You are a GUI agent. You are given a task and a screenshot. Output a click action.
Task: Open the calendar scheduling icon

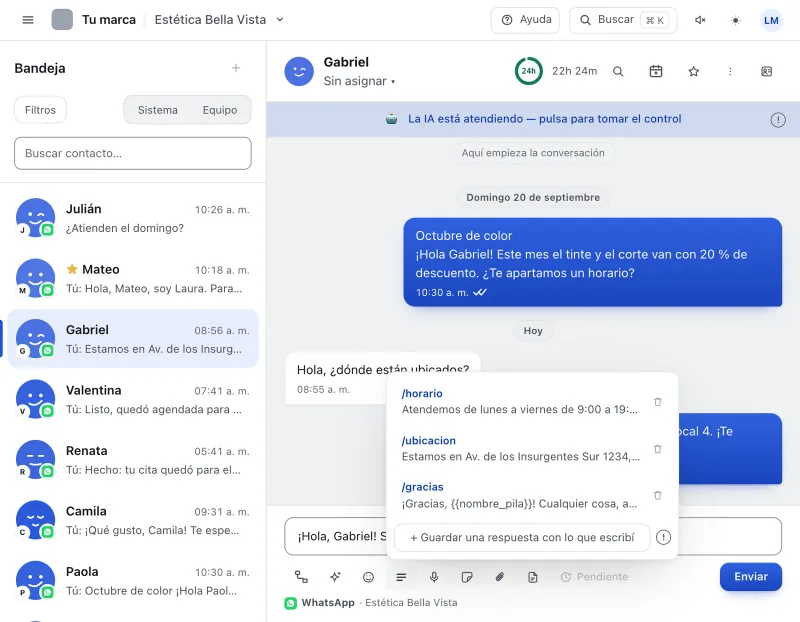[656, 71]
